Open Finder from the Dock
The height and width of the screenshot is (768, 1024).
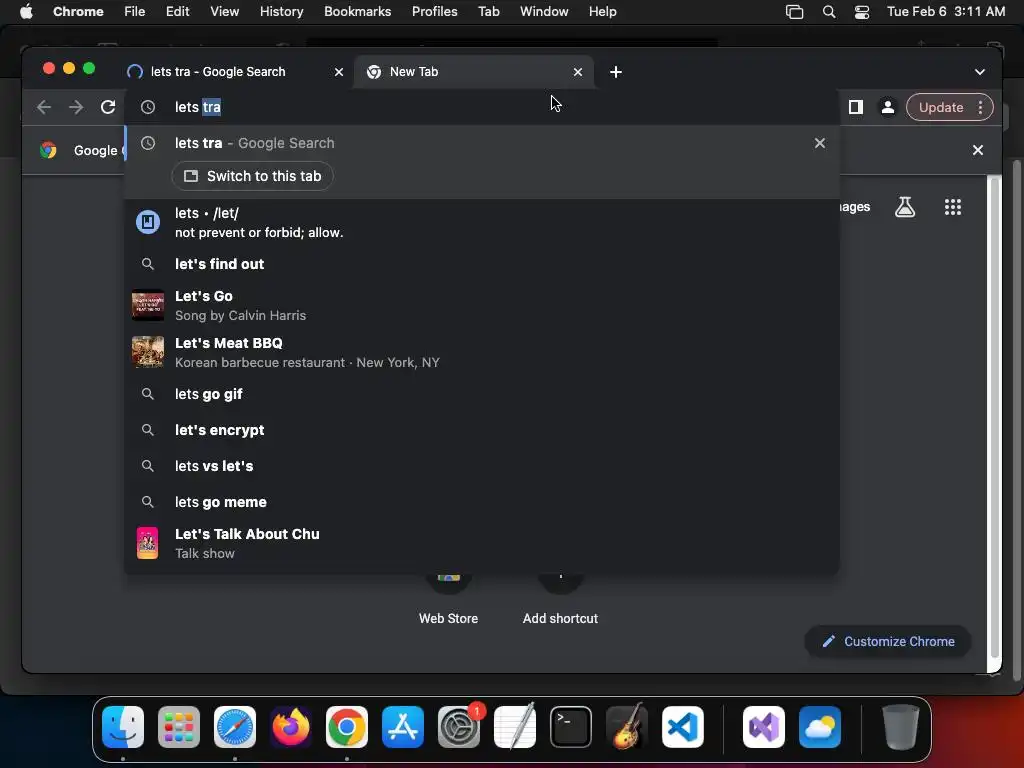click(123, 727)
